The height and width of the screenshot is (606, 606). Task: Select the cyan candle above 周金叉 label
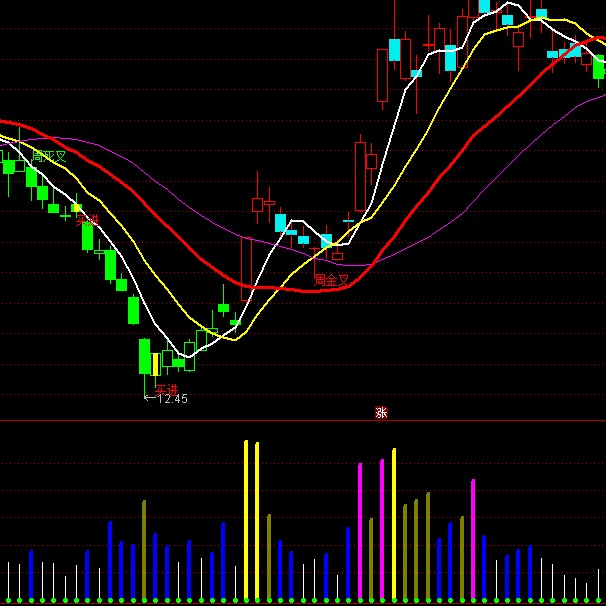[326, 241]
